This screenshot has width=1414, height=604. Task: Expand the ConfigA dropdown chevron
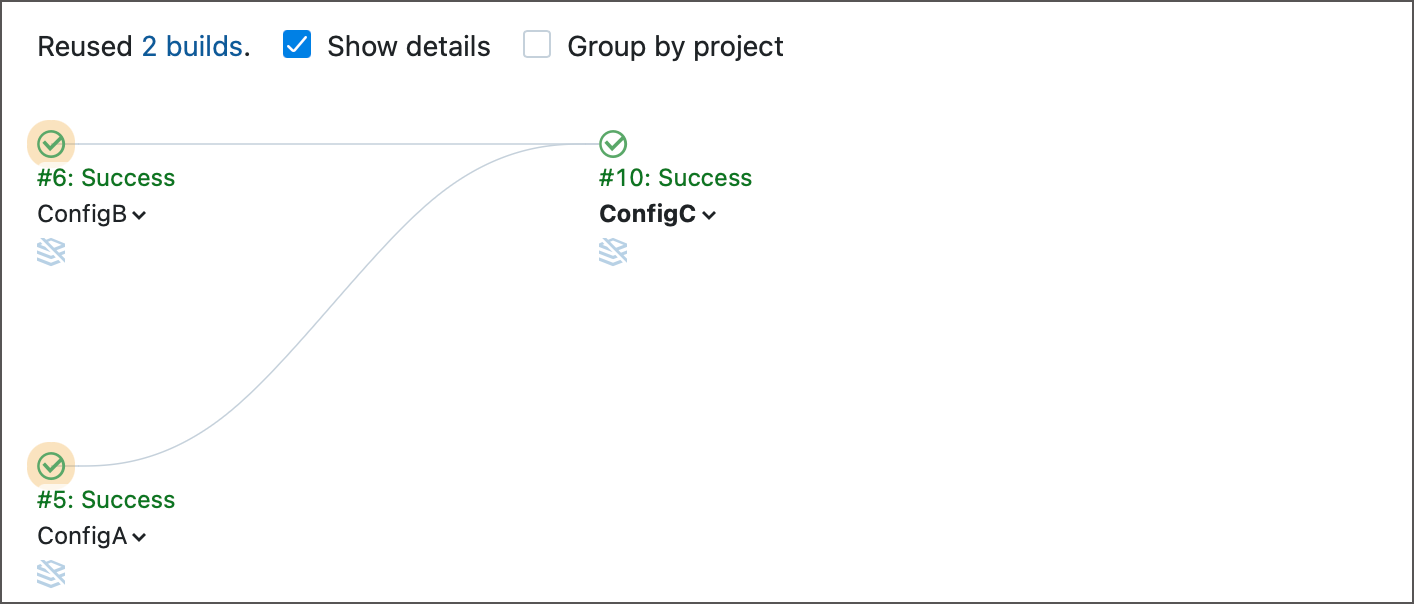coord(140,536)
